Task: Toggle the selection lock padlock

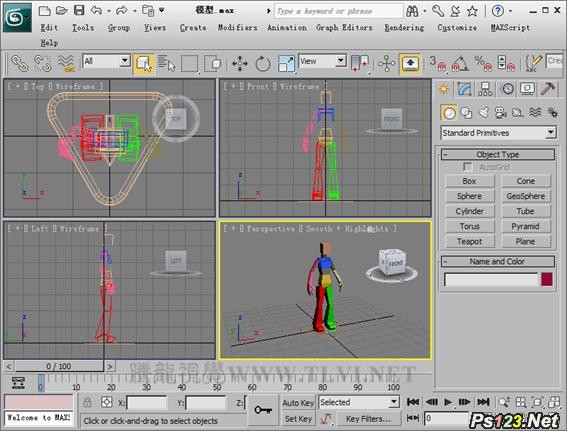Action: click(87, 402)
